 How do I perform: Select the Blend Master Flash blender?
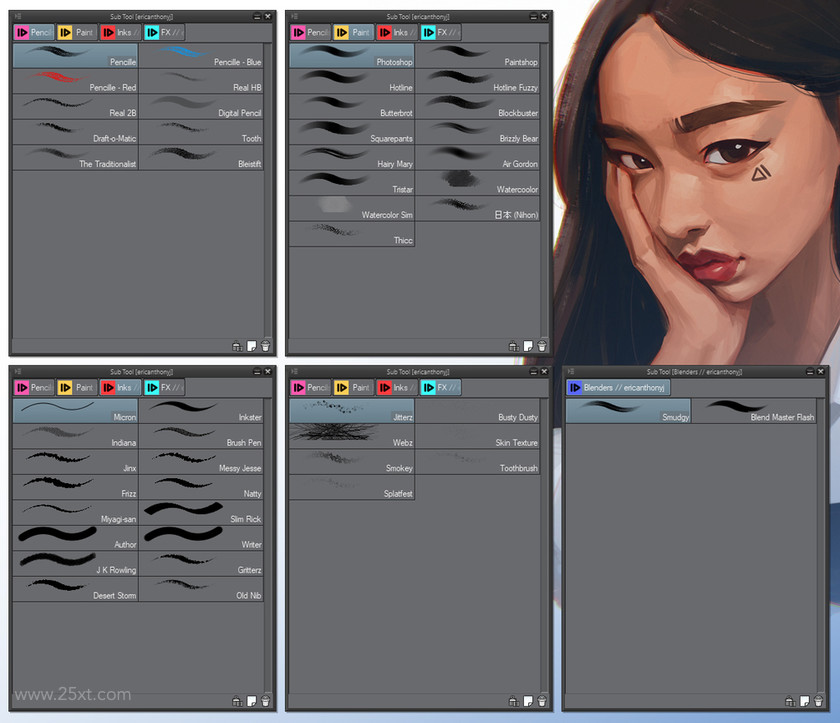754,411
